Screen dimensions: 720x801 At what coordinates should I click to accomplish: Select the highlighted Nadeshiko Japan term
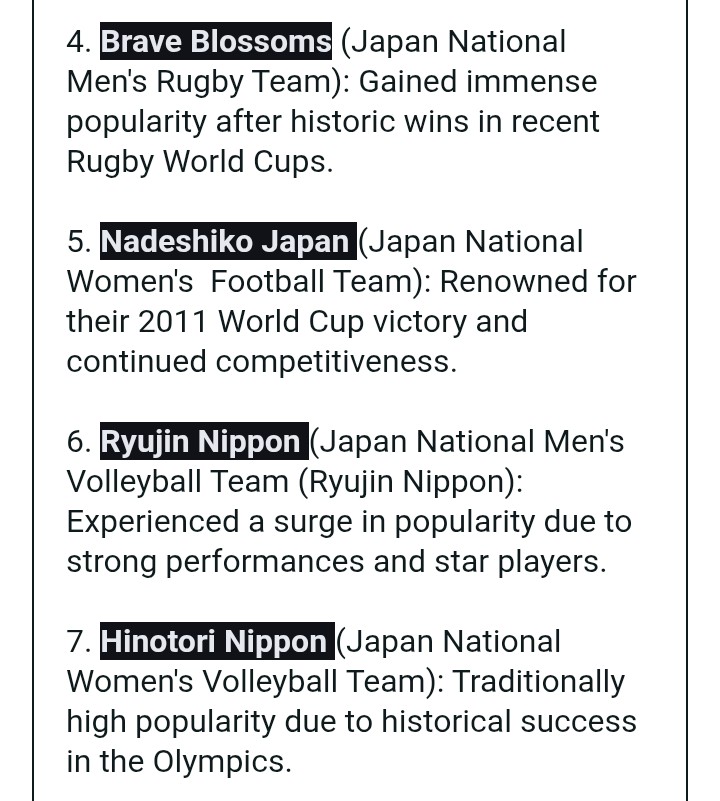tap(227, 241)
